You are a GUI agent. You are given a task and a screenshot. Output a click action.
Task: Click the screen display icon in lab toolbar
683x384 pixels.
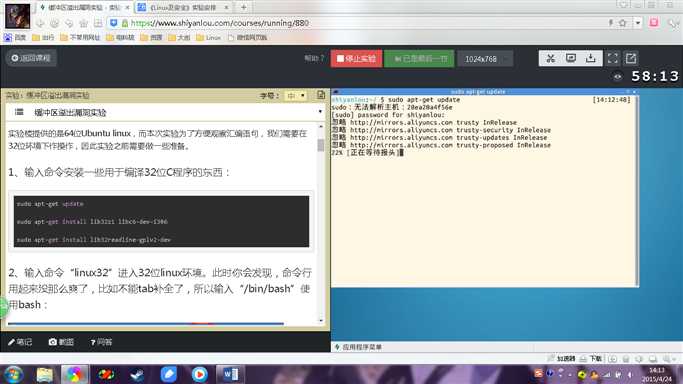pos(571,58)
